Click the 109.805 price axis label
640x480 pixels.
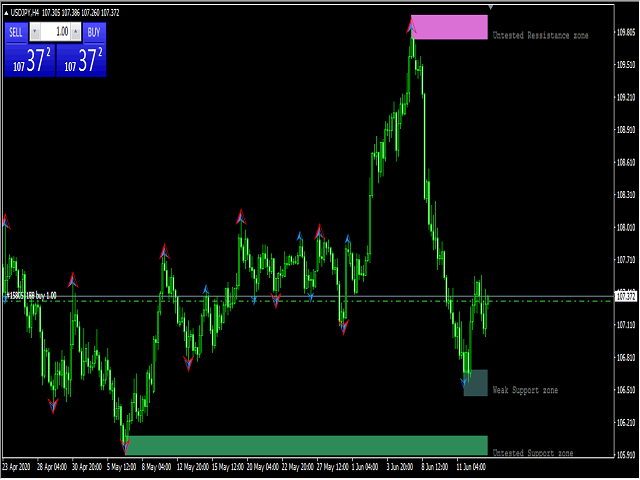(x=625, y=32)
